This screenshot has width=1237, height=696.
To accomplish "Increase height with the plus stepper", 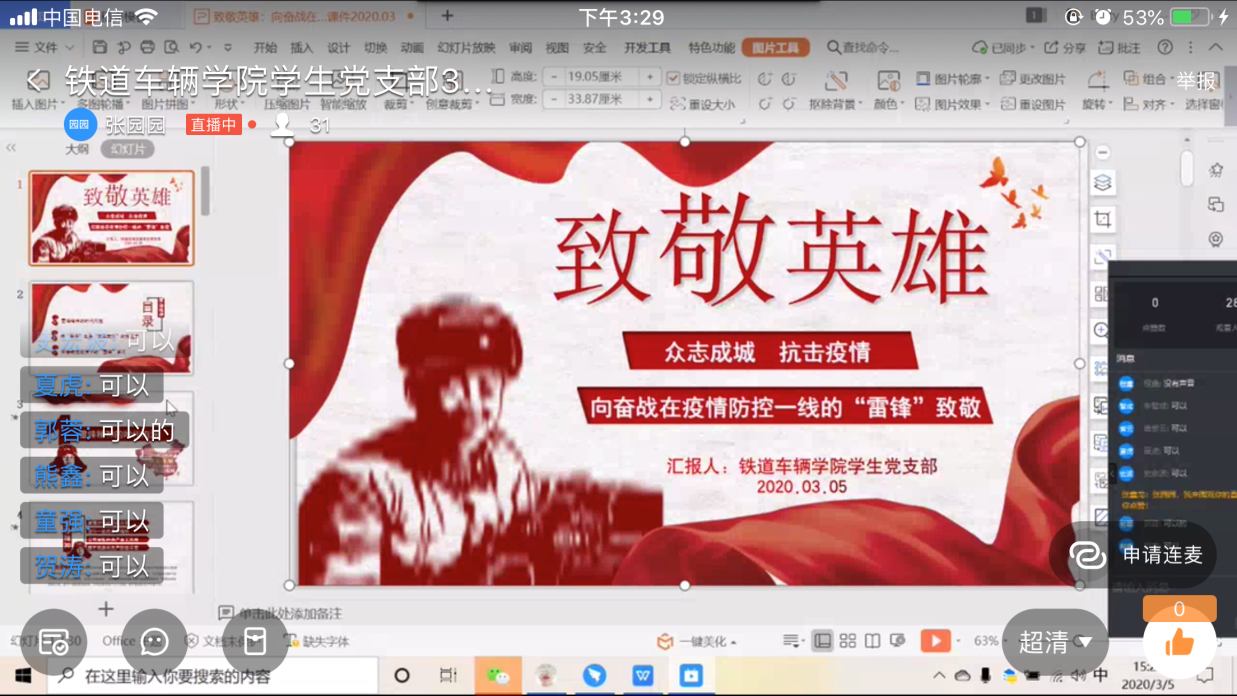I will click(x=650, y=77).
